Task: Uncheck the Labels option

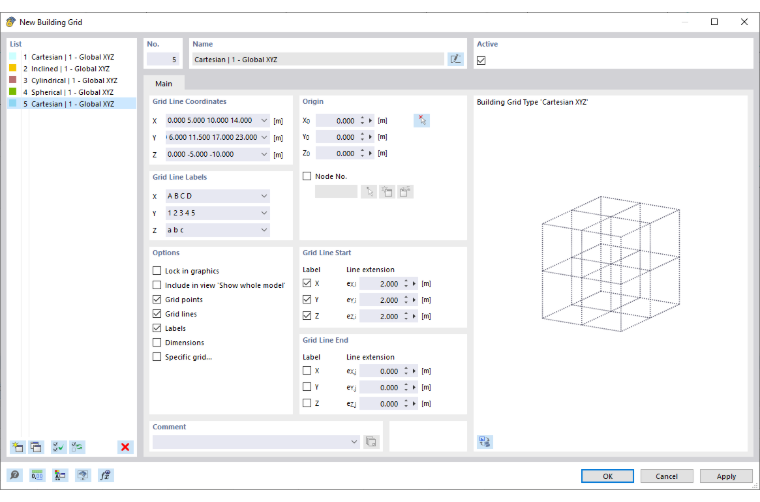Action: click(157, 328)
